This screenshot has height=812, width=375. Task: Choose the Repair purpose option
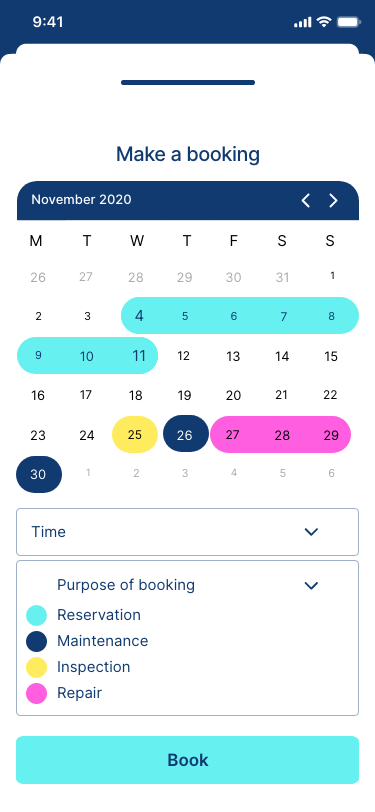(x=79, y=693)
